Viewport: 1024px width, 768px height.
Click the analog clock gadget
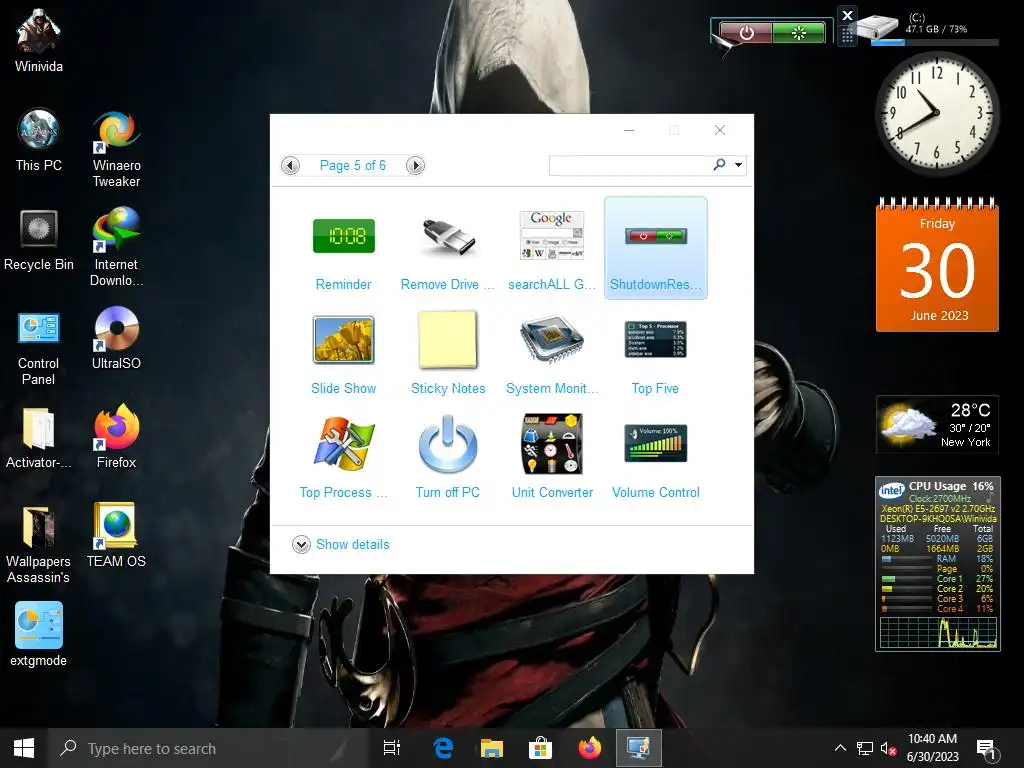[x=936, y=112]
